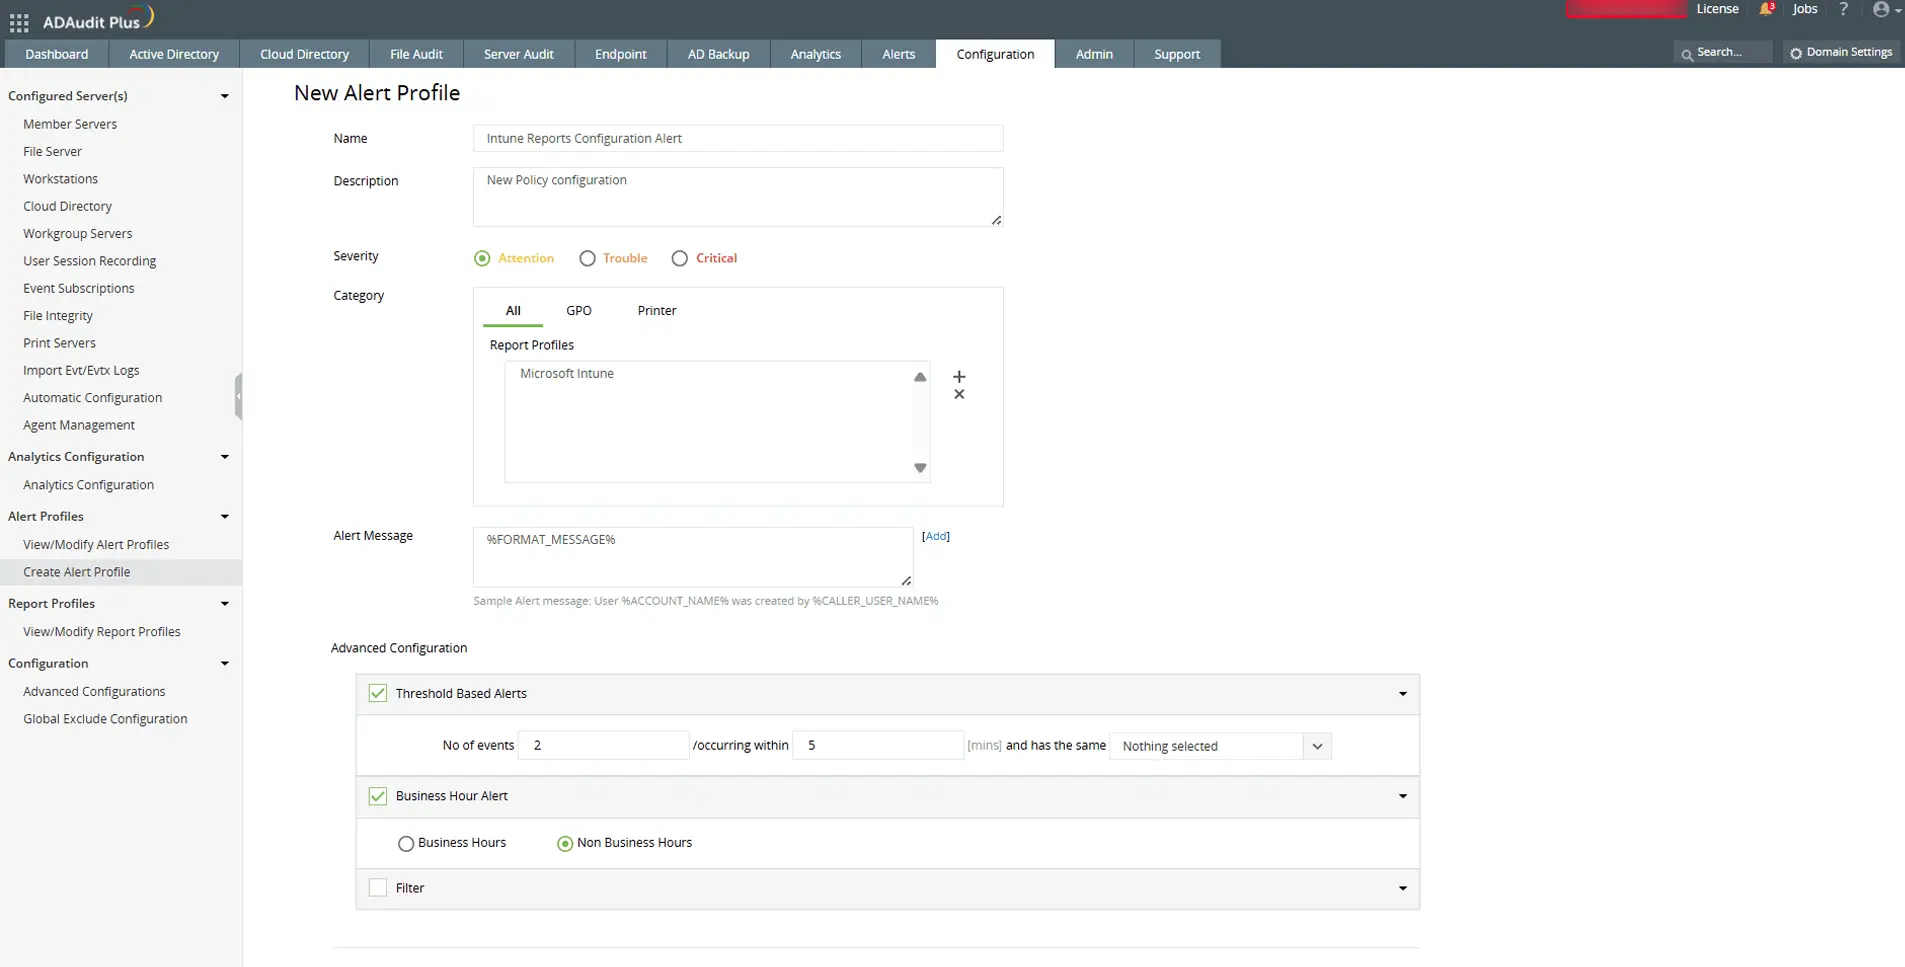This screenshot has width=1905, height=967.
Task: Click the search magnifier icon
Action: (1687, 51)
